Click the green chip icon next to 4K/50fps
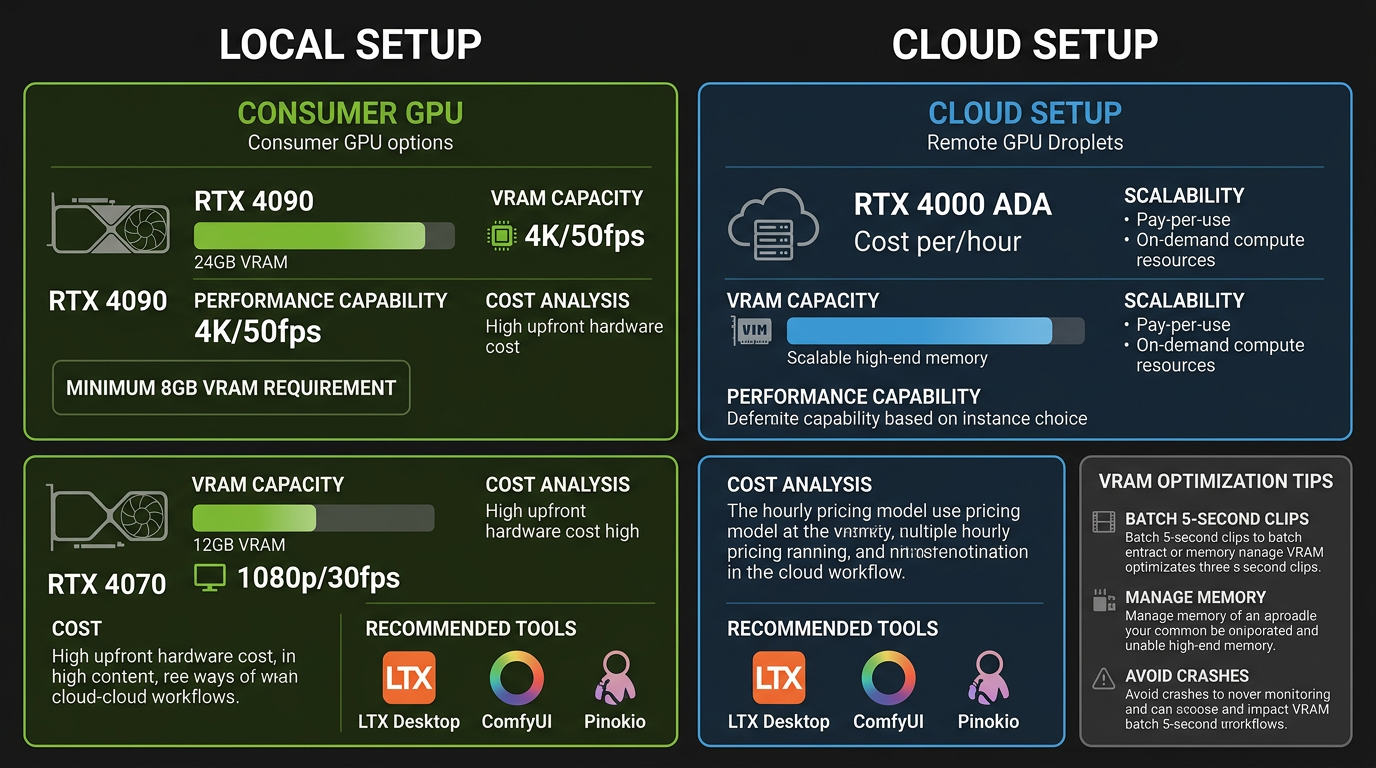1376x768 pixels. click(501, 236)
